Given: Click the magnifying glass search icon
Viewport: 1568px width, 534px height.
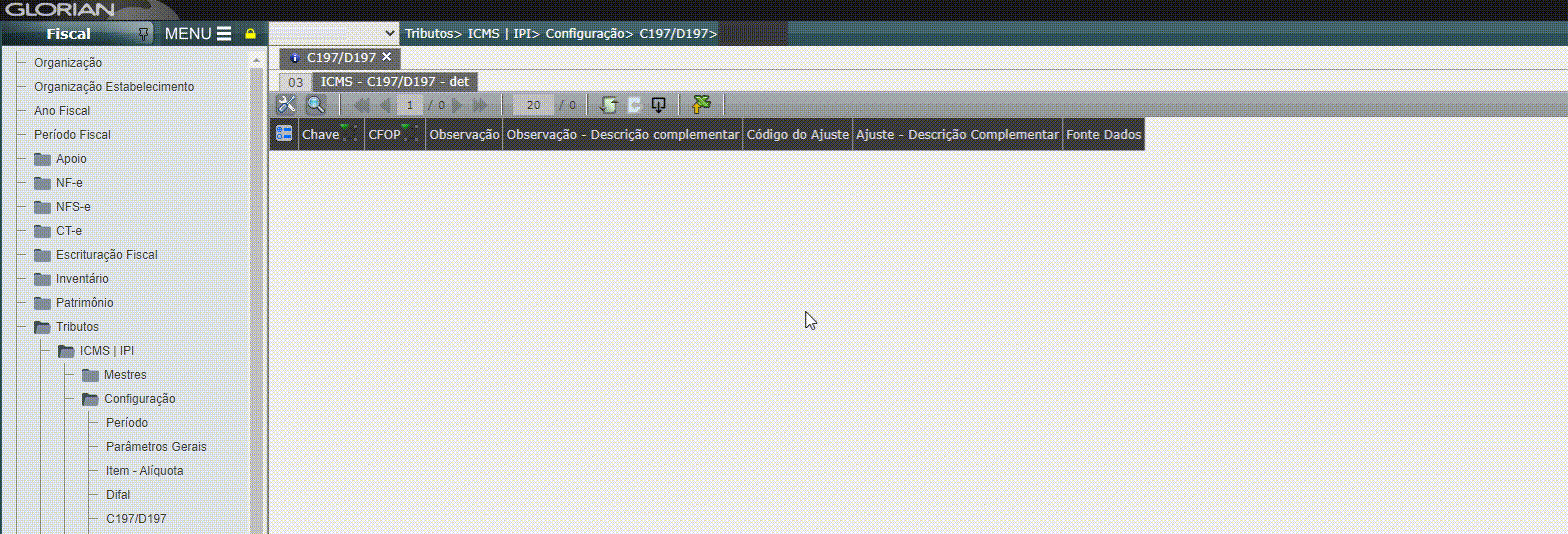Looking at the screenshot, I should click(x=315, y=105).
